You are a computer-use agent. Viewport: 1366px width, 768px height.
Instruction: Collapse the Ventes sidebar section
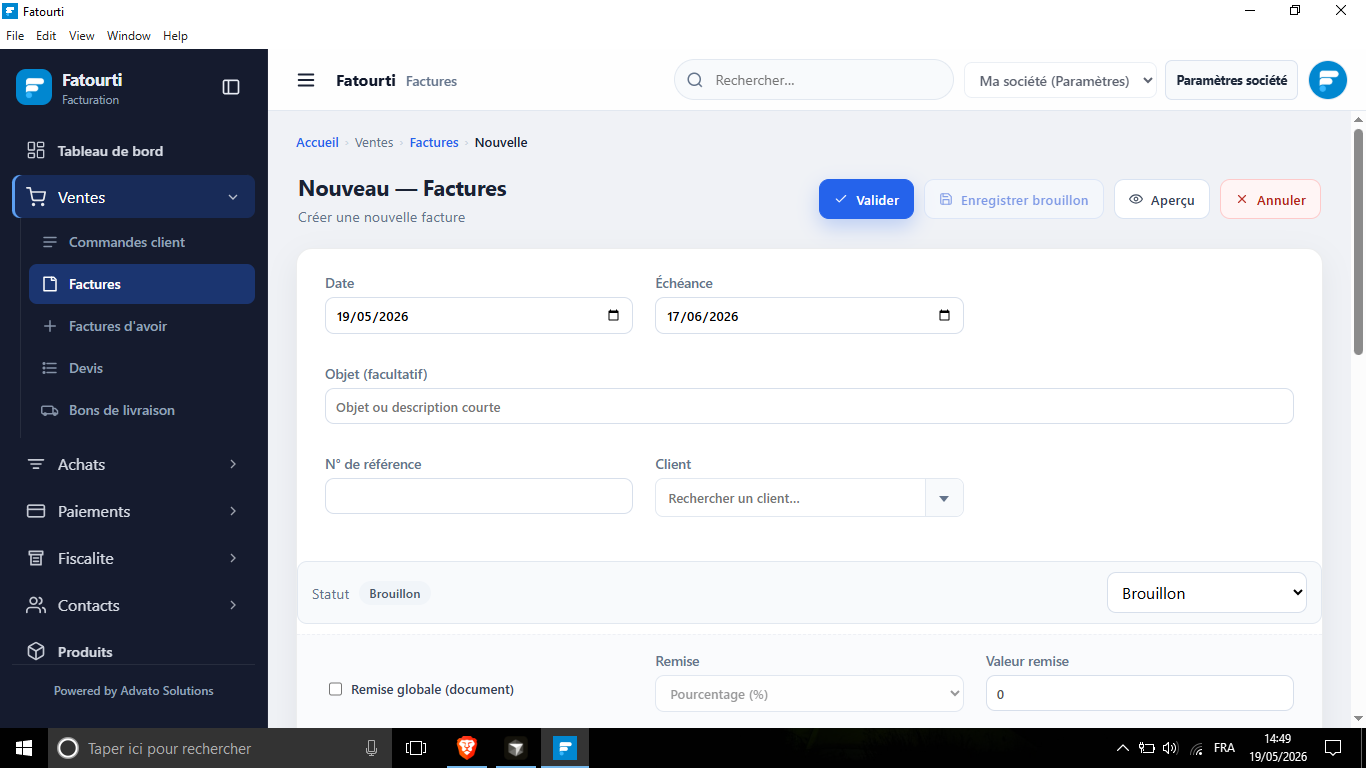pyautogui.click(x=233, y=197)
